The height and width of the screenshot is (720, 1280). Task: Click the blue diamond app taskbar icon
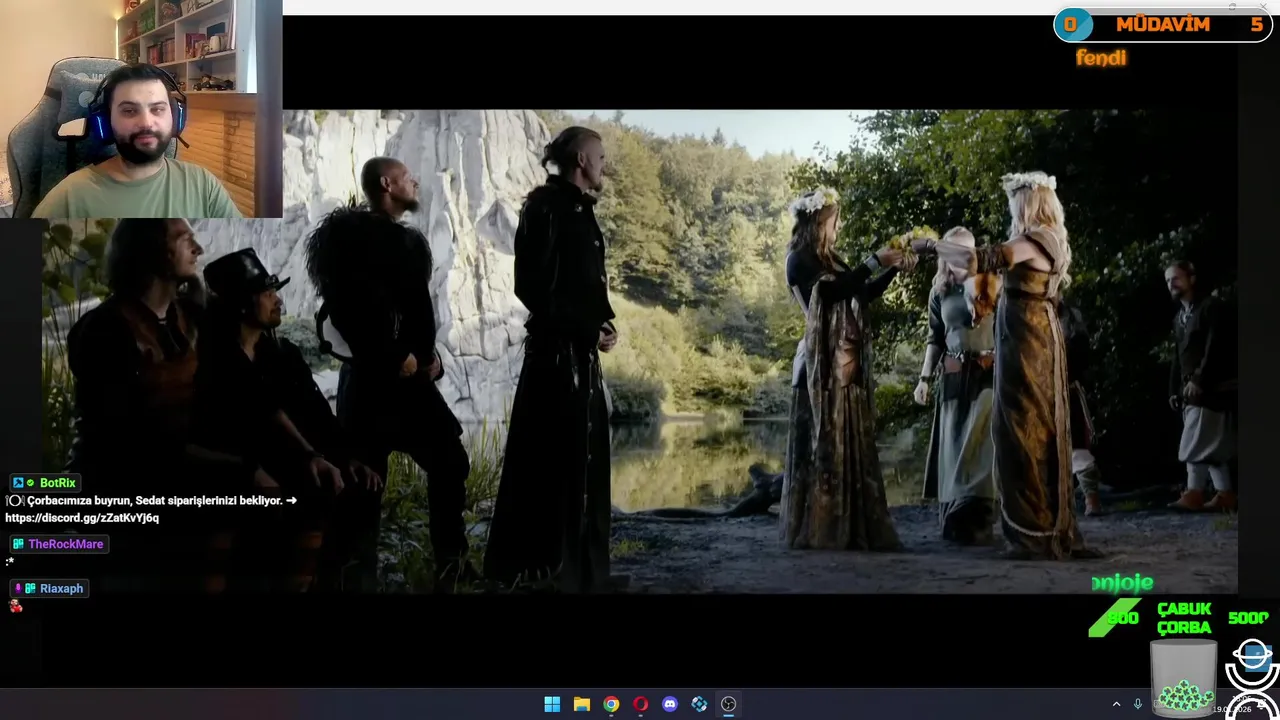click(699, 704)
